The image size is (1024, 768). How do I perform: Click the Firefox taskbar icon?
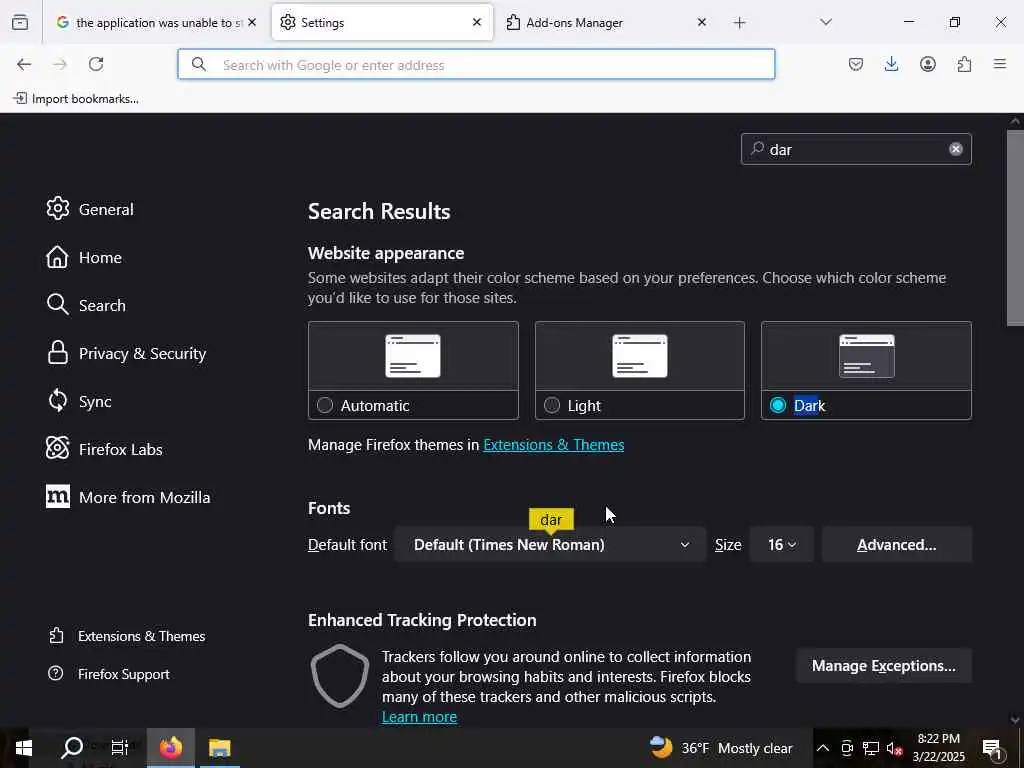pos(170,748)
